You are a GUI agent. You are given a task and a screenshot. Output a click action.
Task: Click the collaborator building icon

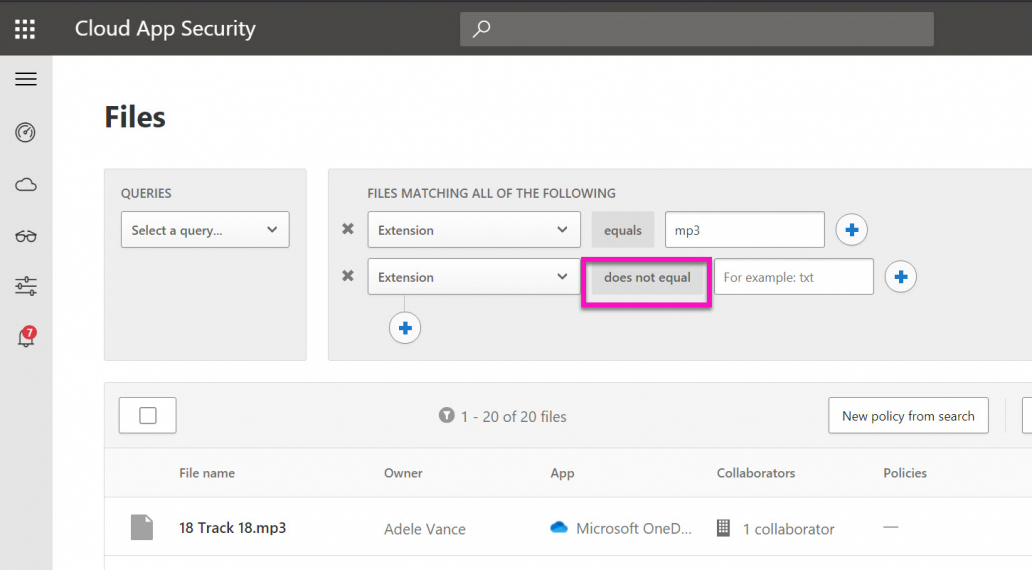723,528
